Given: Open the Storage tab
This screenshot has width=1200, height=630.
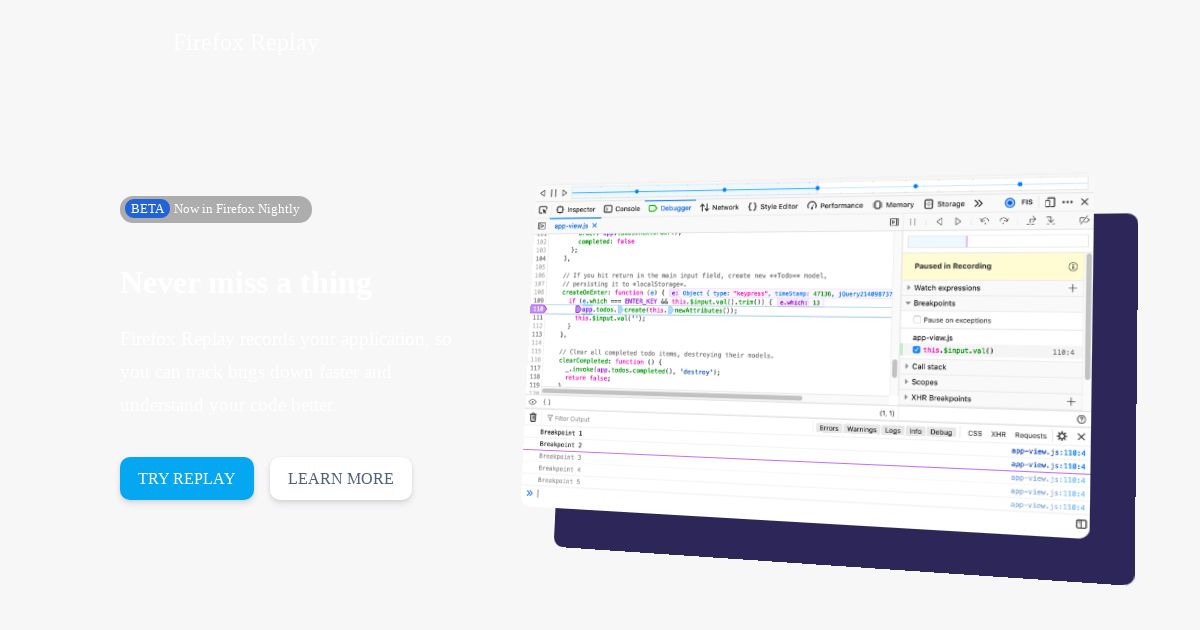Looking at the screenshot, I should [x=944, y=203].
